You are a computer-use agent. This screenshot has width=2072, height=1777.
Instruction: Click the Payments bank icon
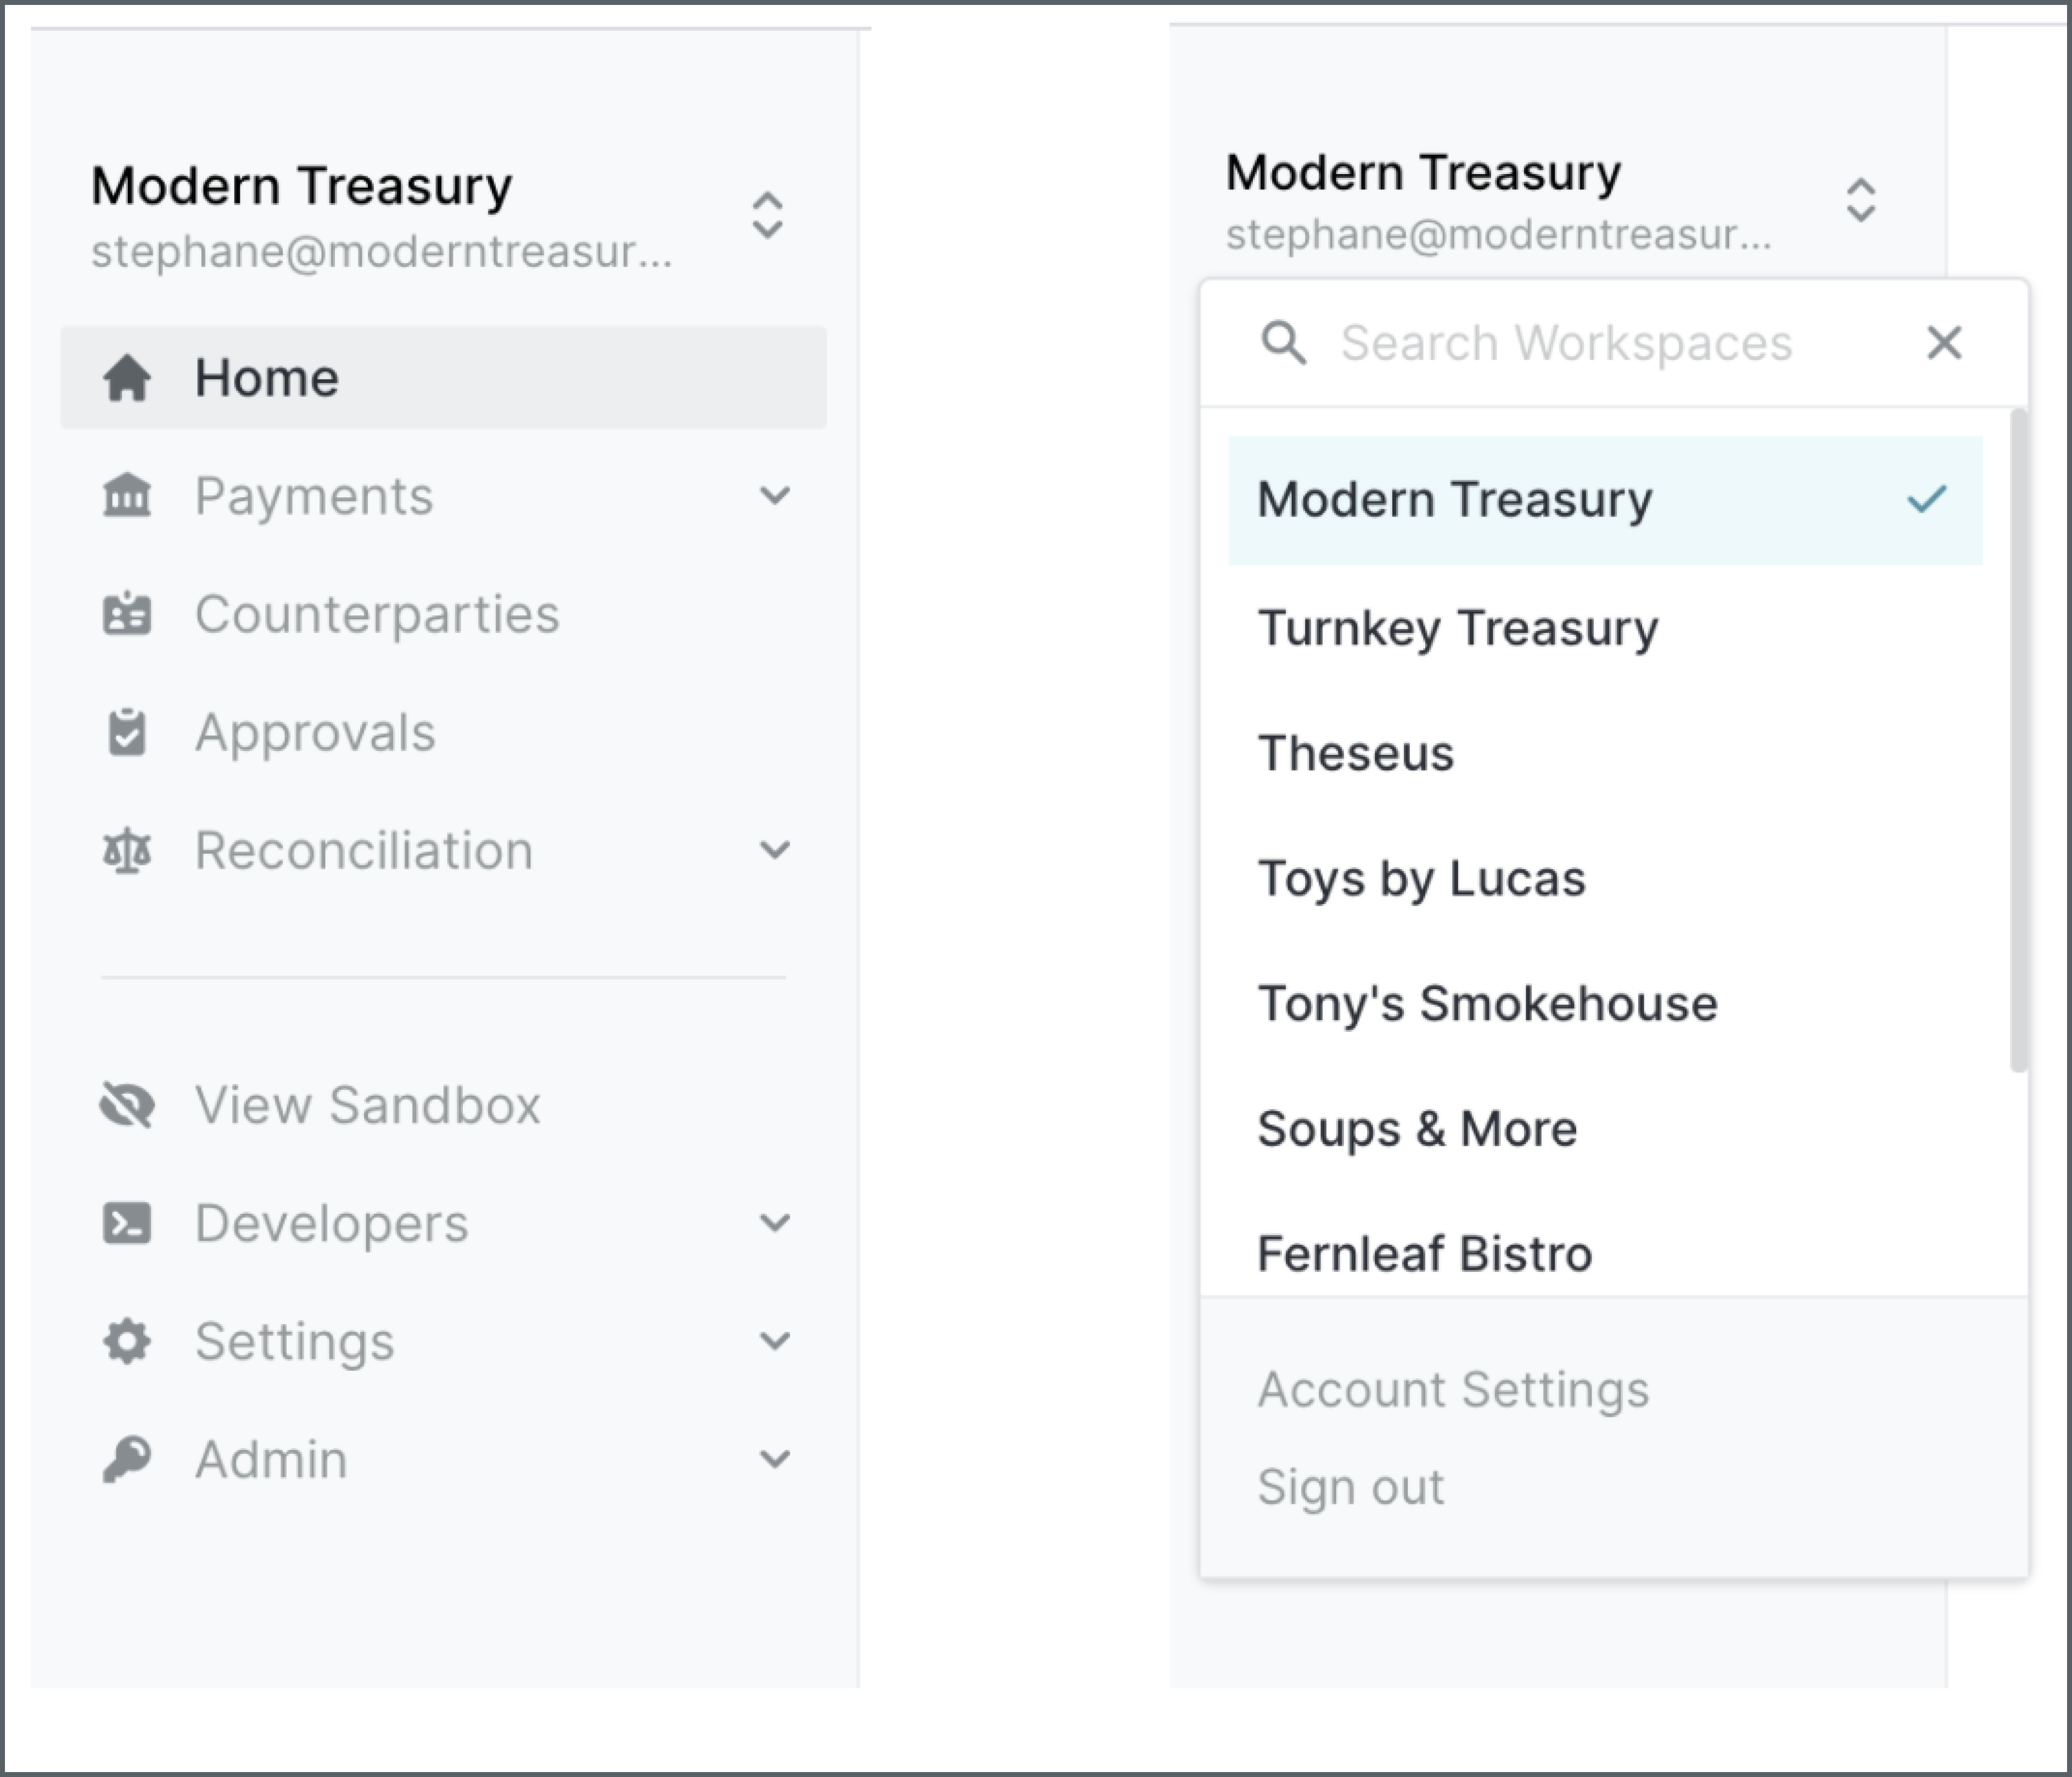[x=128, y=495]
